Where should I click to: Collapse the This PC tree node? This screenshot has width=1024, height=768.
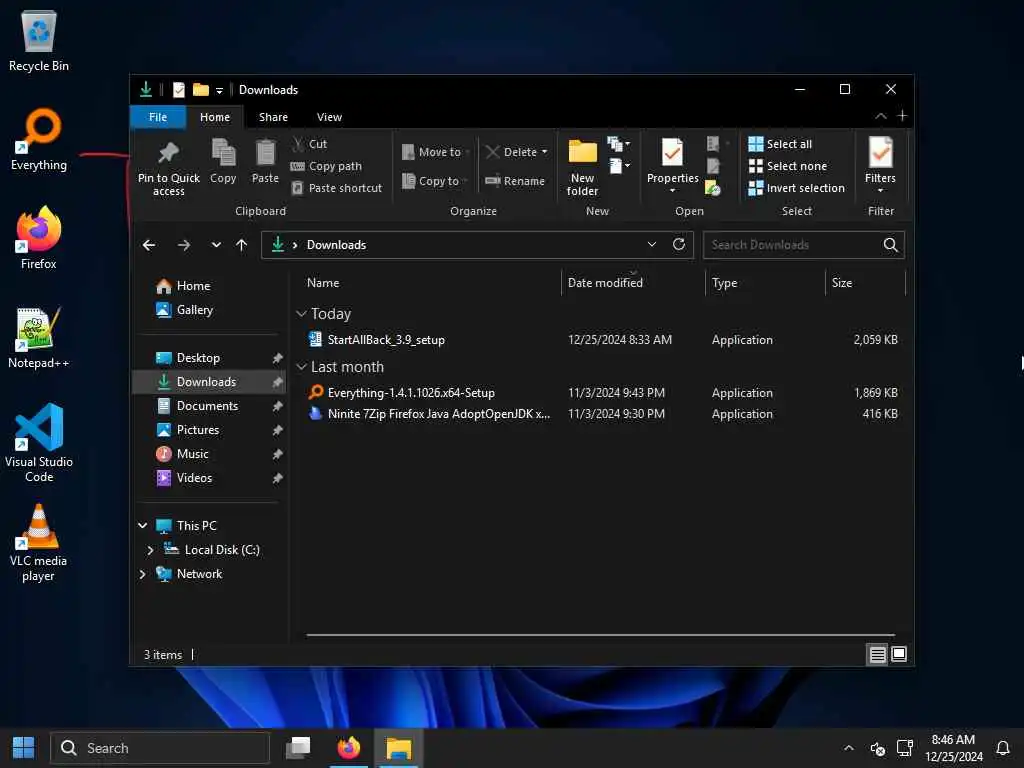pyautogui.click(x=143, y=526)
